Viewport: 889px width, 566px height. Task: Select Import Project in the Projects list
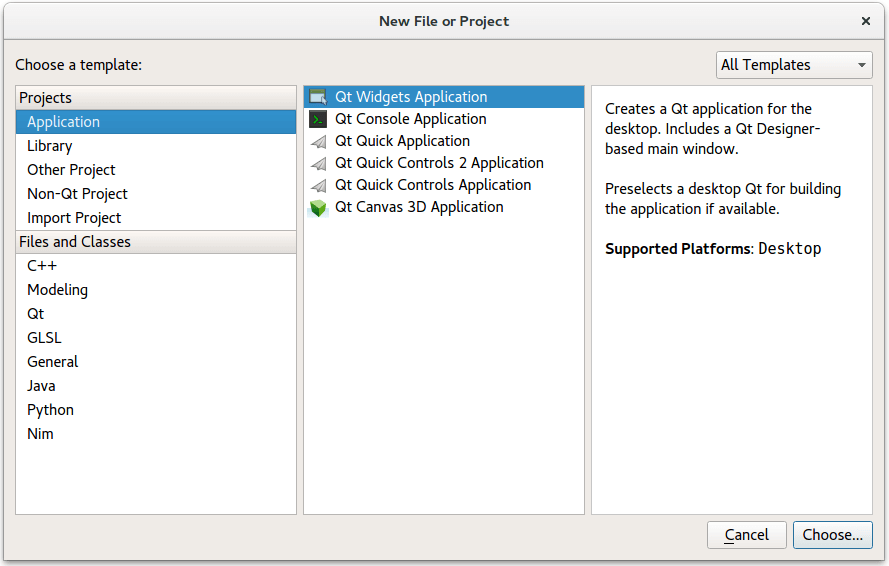click(x=74, y=218)
